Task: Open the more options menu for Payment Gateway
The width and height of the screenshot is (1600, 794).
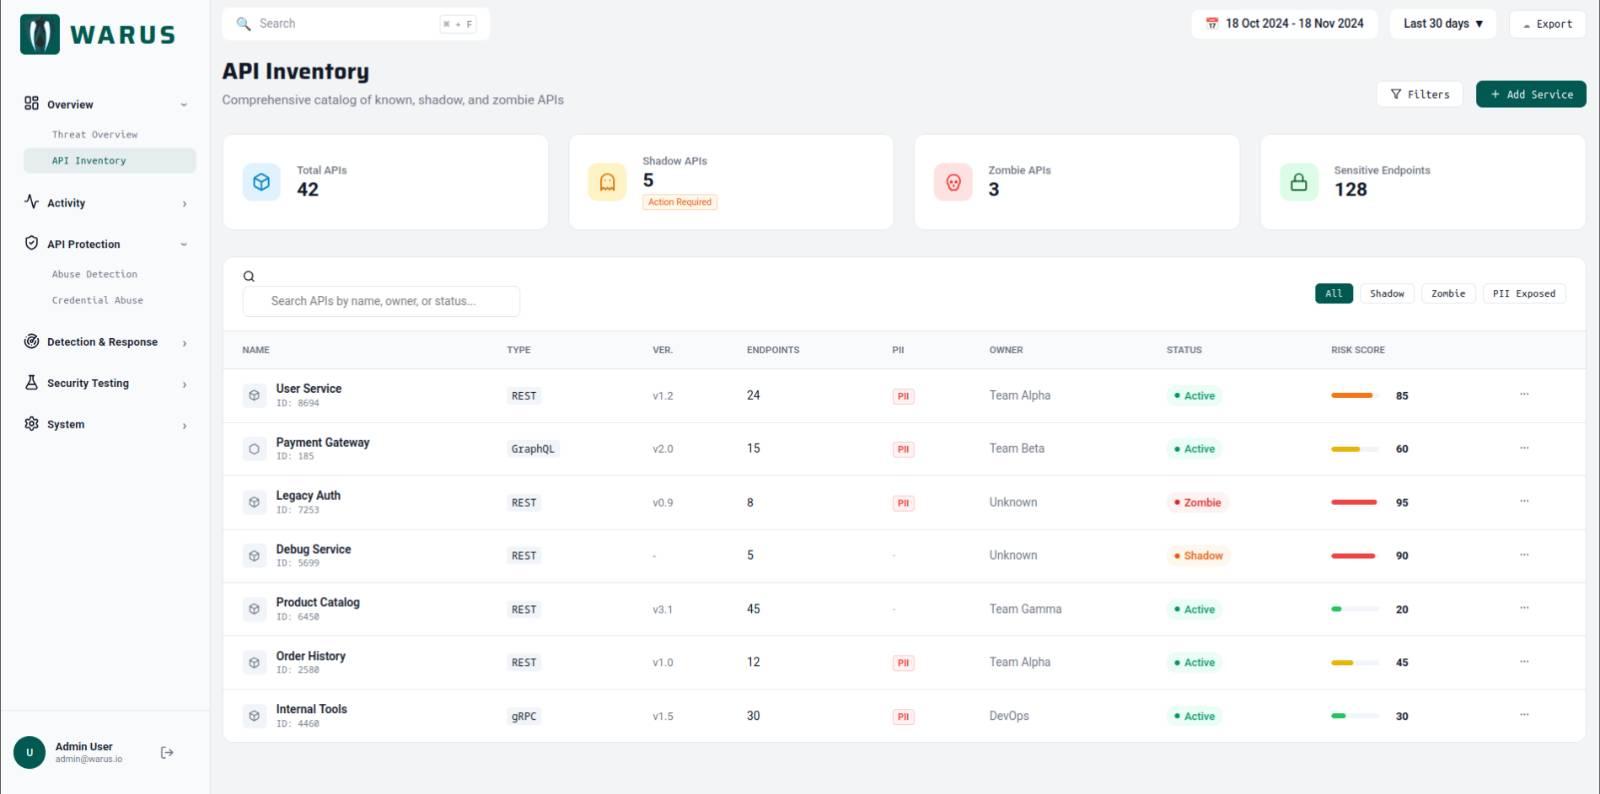Action: (1524, 448)
